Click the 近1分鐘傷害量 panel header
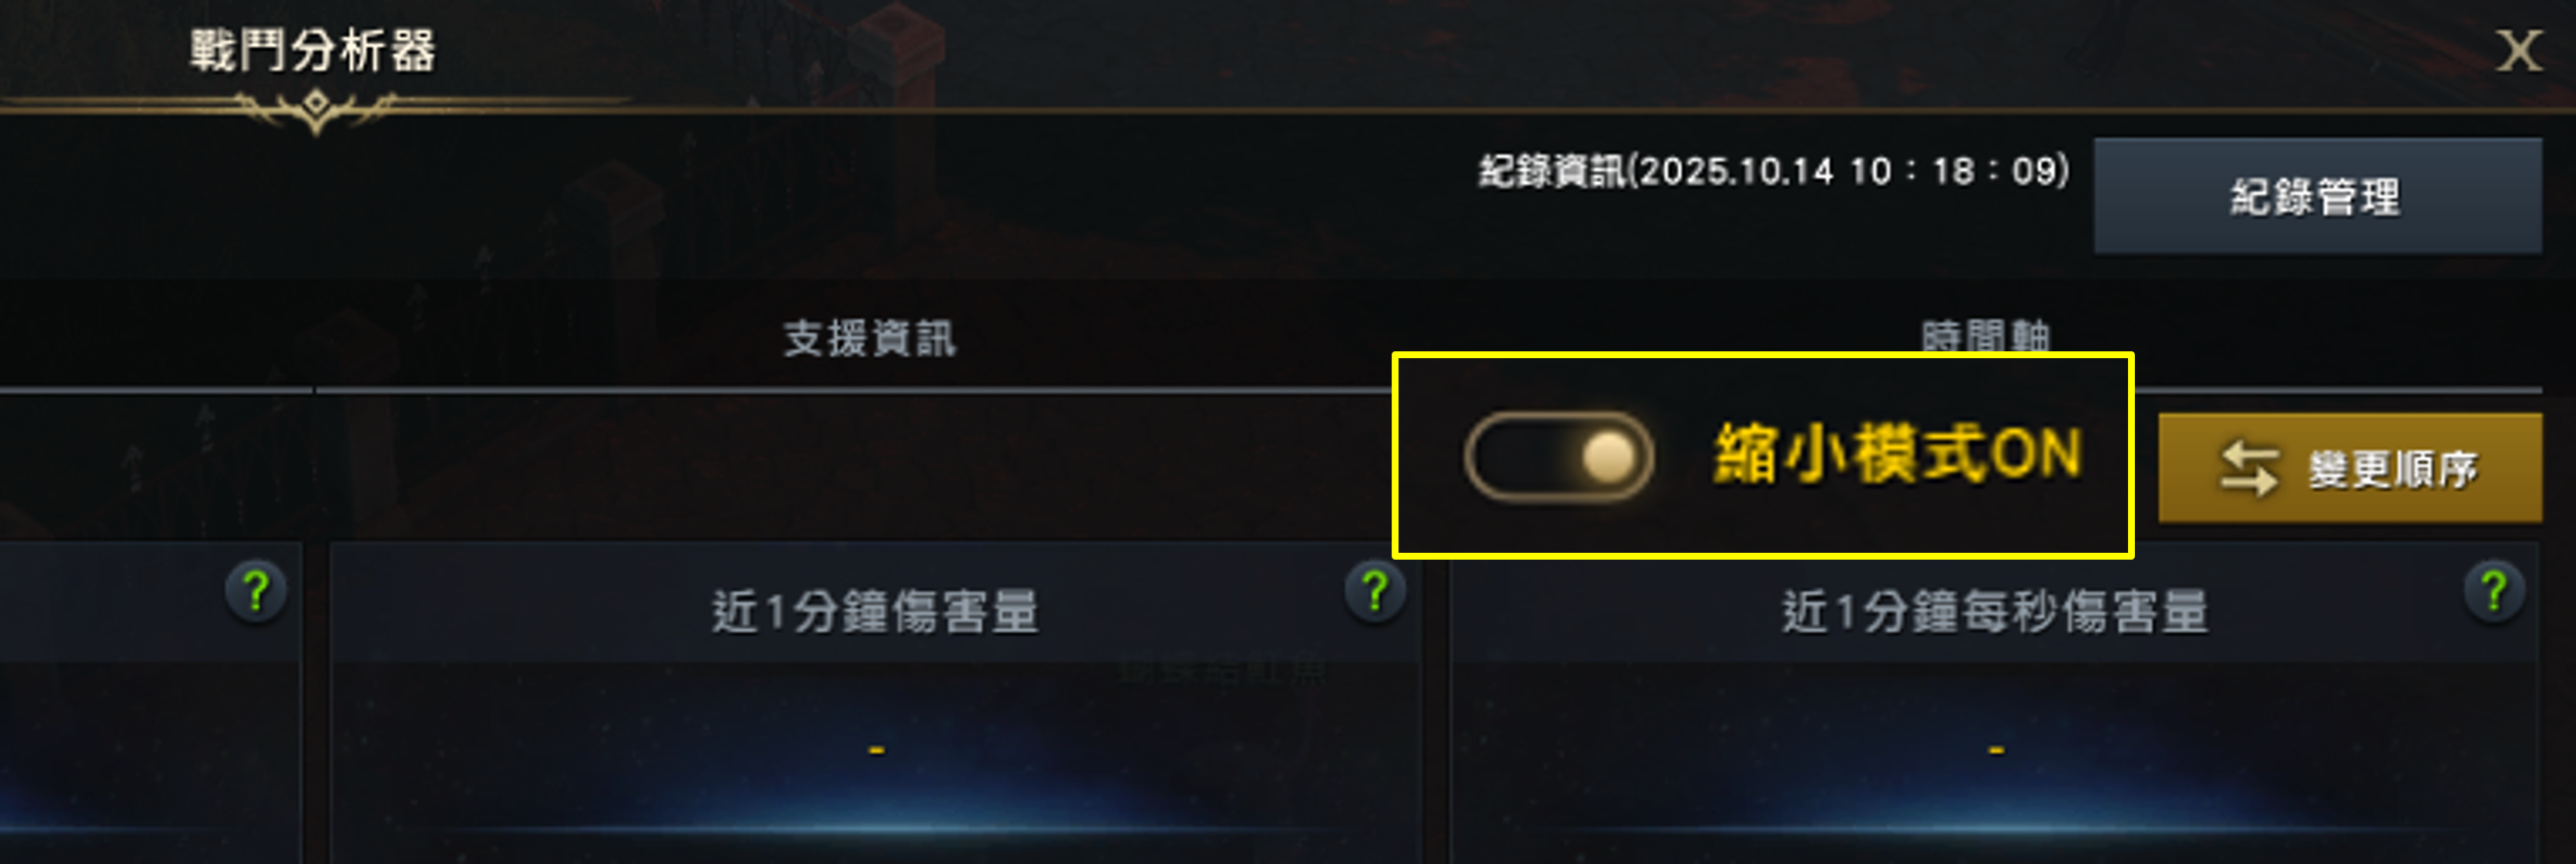Image resolution: width=2576 pixels, height=864 pixels. [875, 610]
